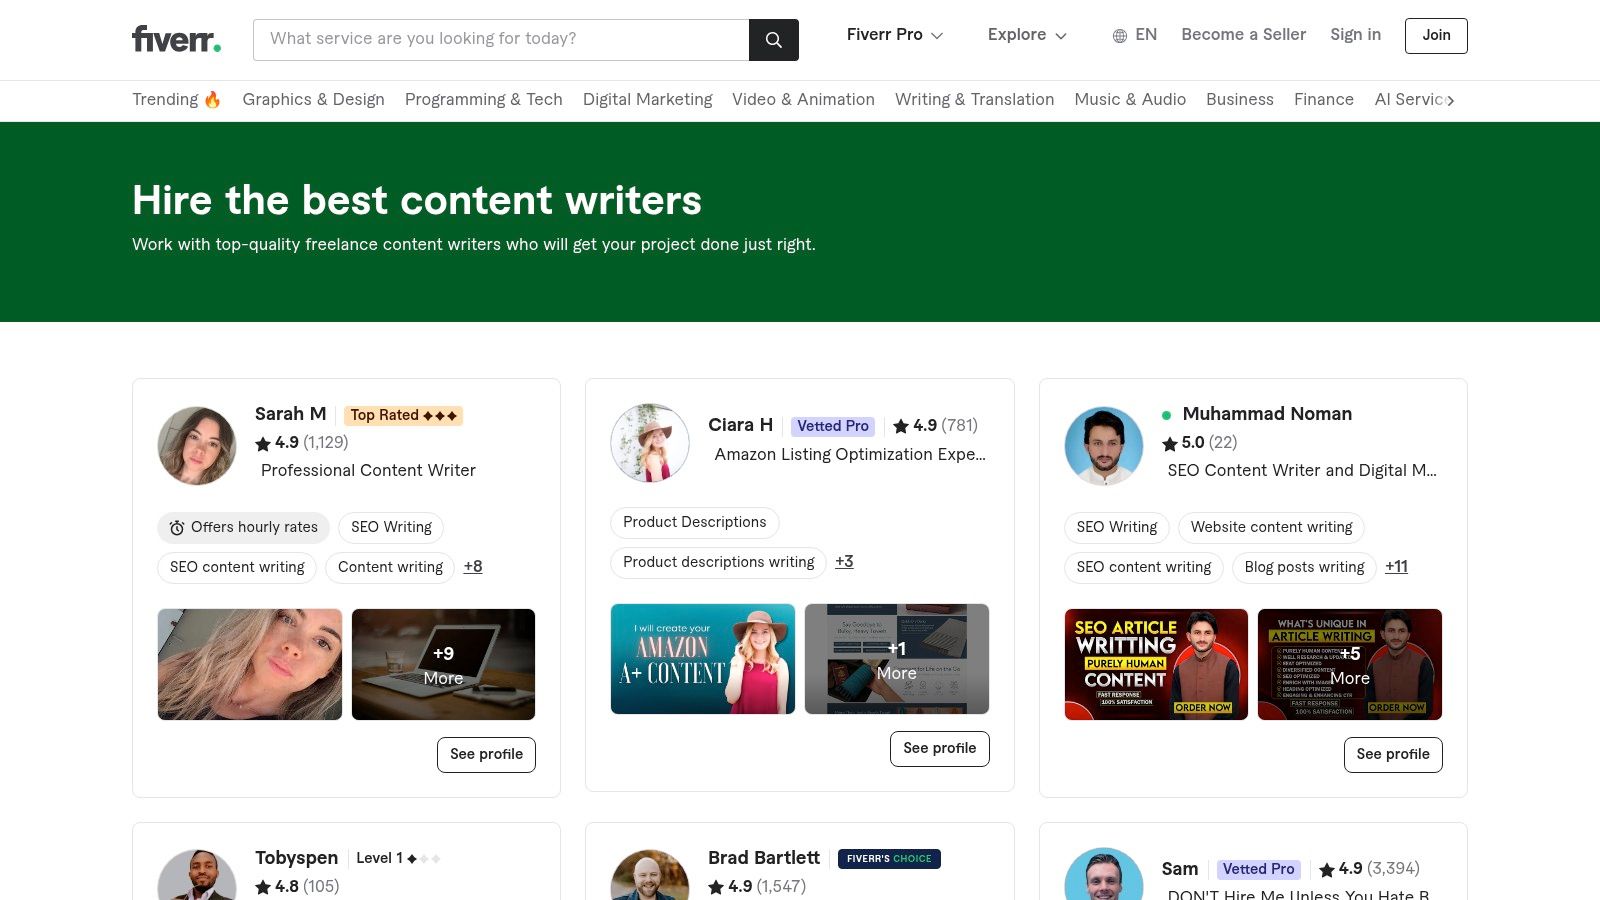The image size is (1600, 900).
Task: Click the search magnifier icon
Action: [773, 39]
